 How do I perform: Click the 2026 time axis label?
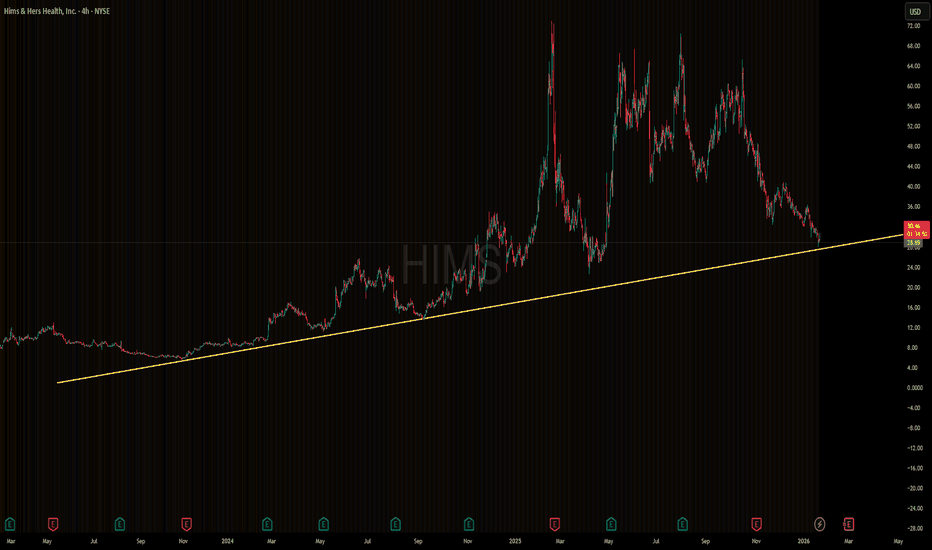(x=803, y=541)
